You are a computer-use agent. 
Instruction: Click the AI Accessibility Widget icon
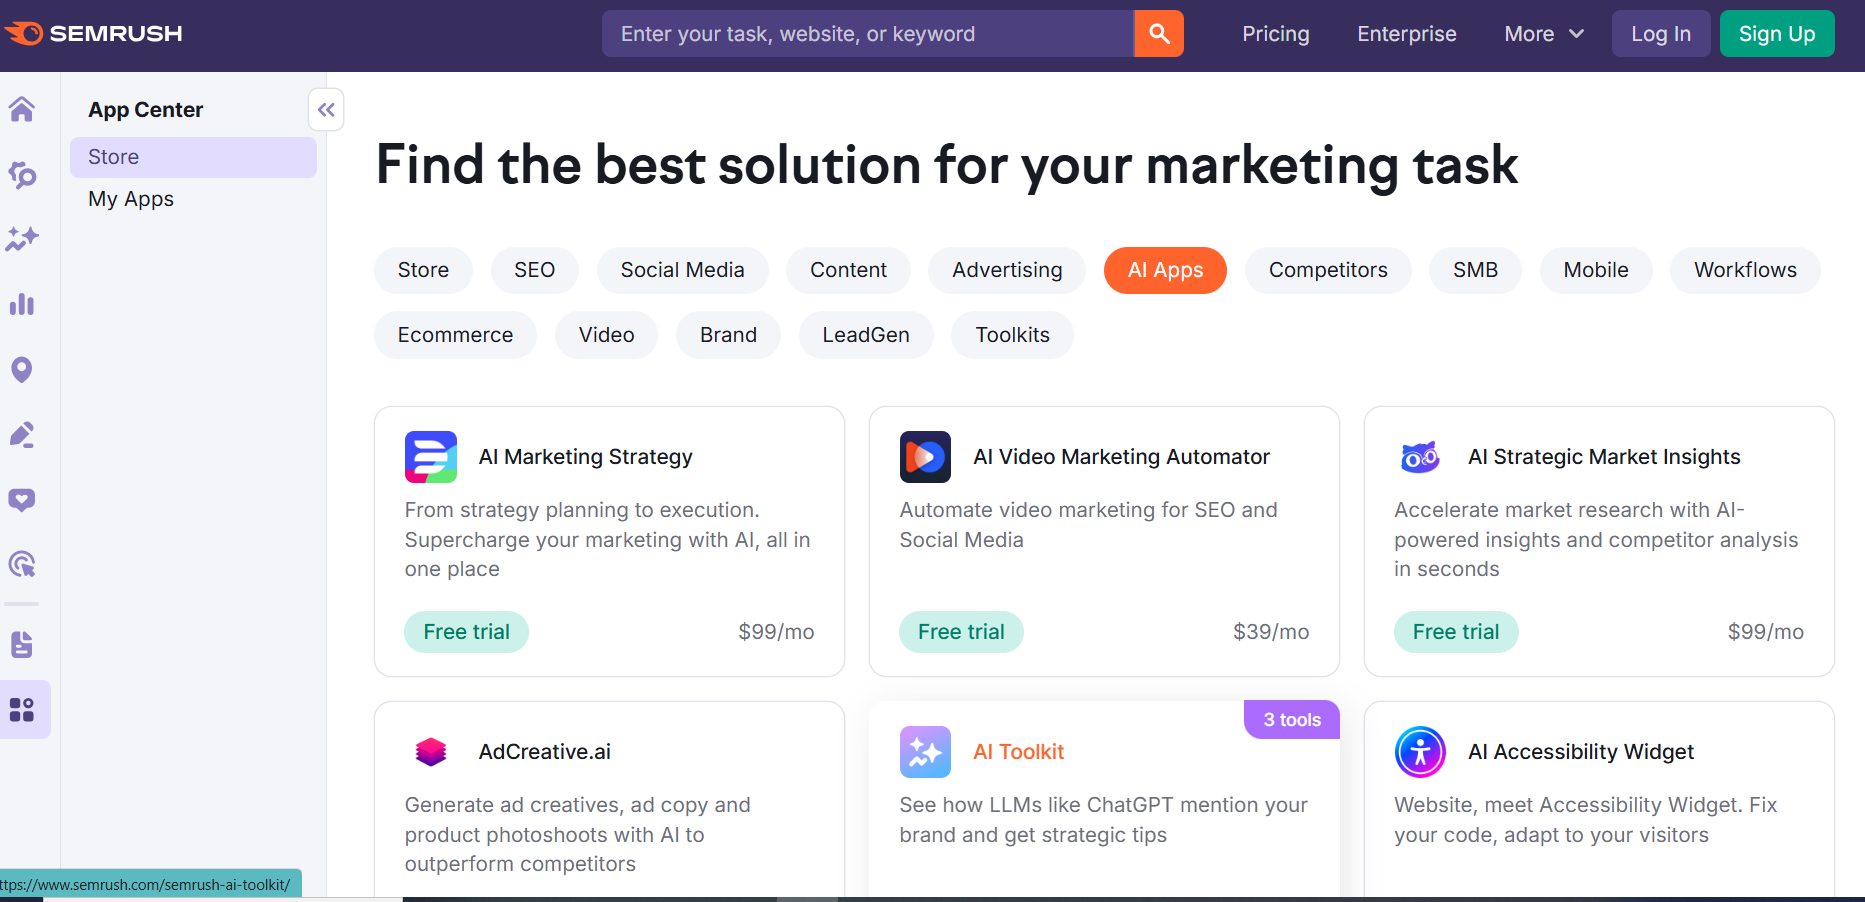coord(1420,752)
